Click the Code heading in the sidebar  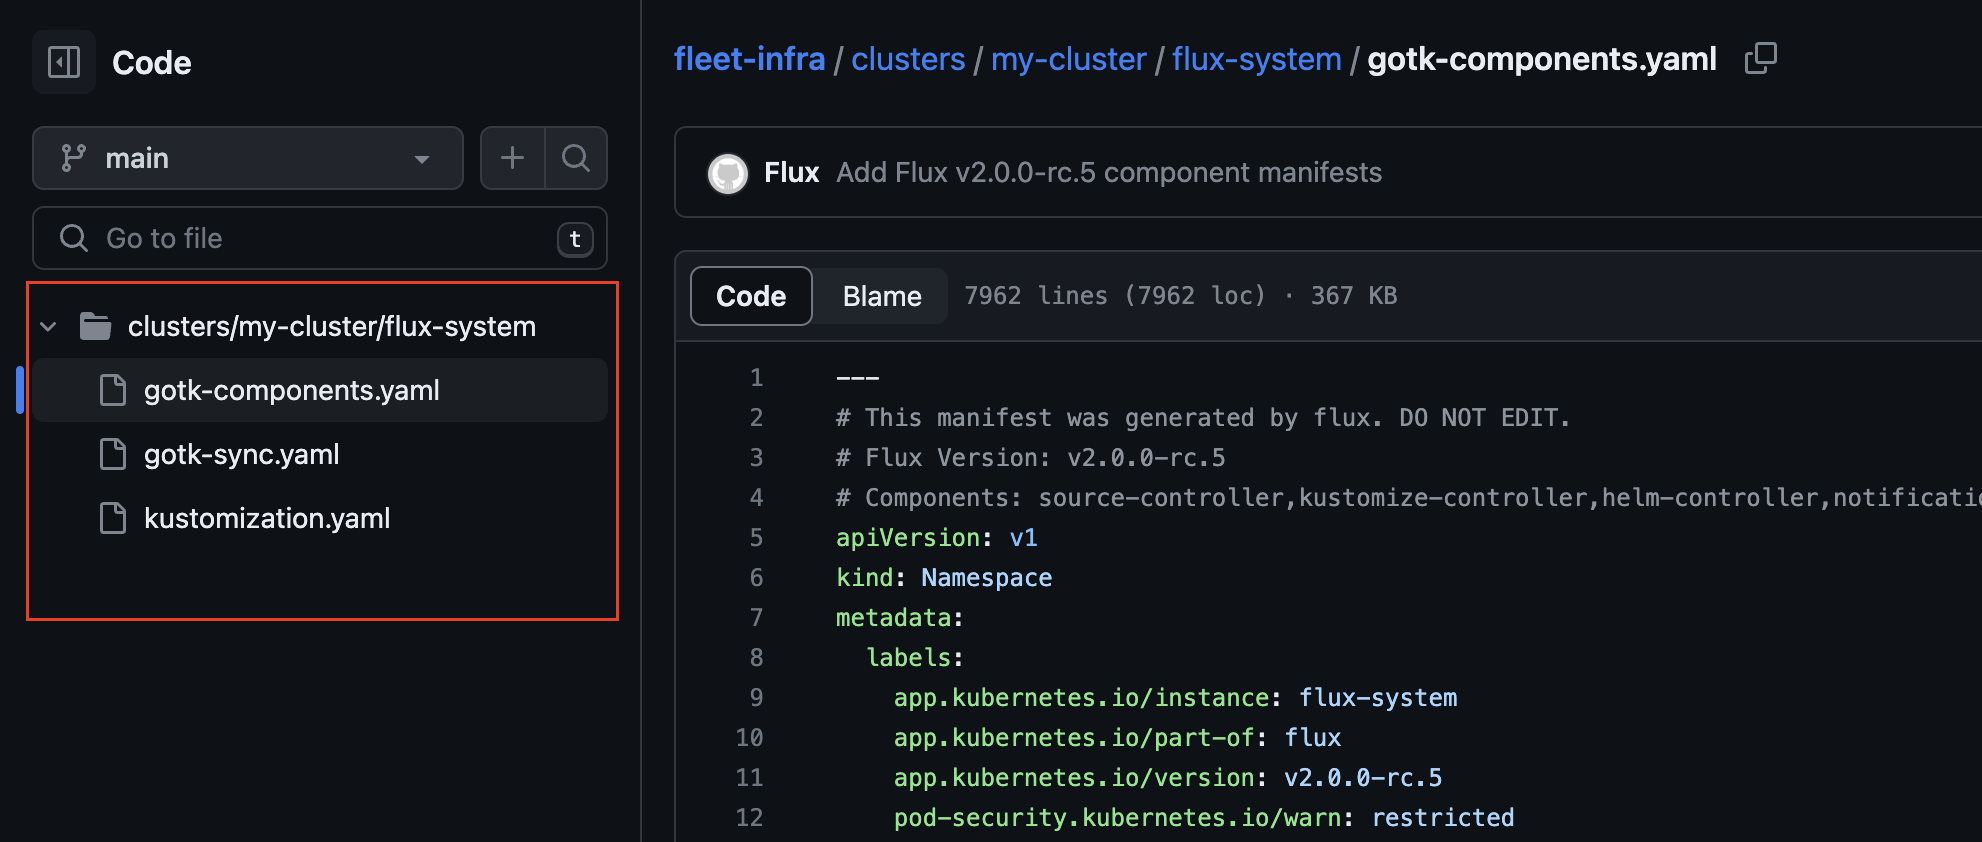[x=151, y=63]
